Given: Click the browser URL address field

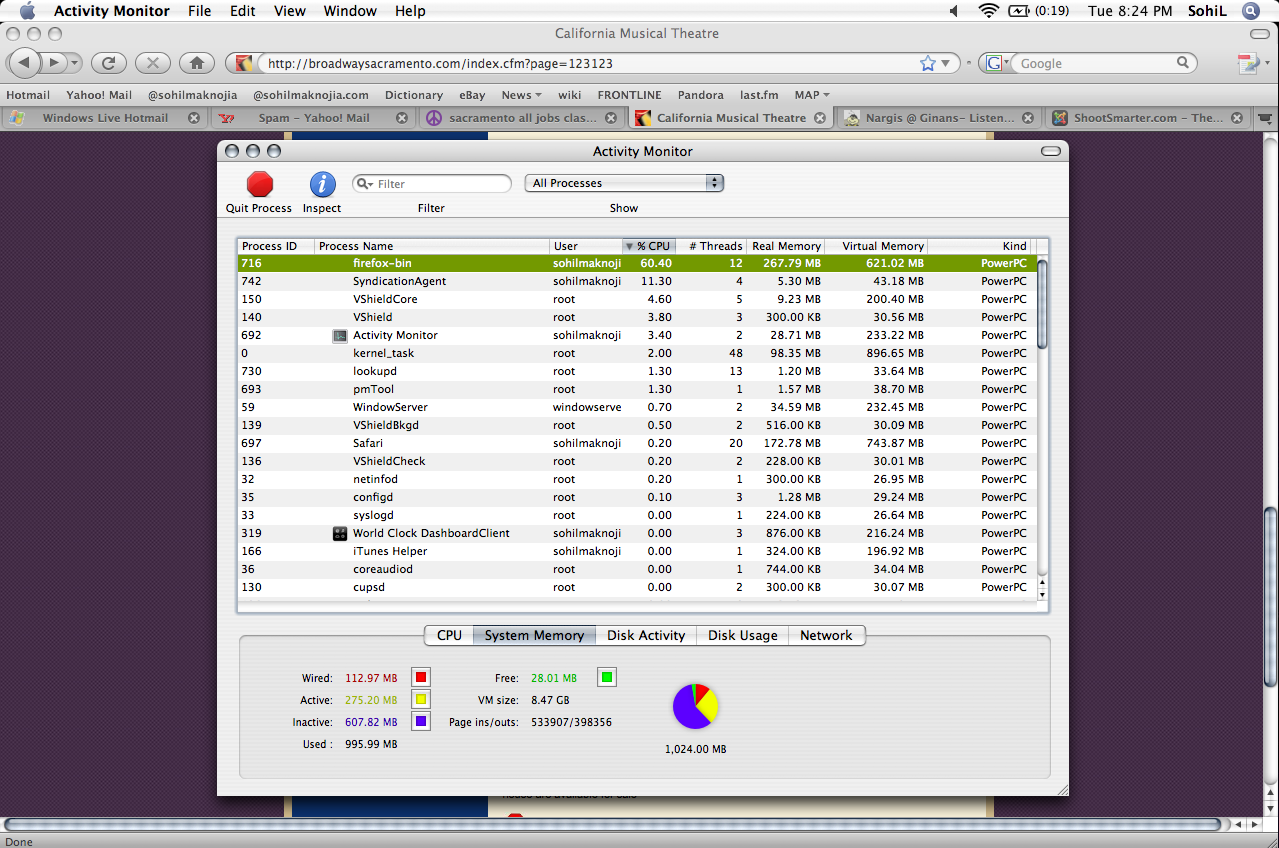Looking at the screenshot, I should click(590, 63).
